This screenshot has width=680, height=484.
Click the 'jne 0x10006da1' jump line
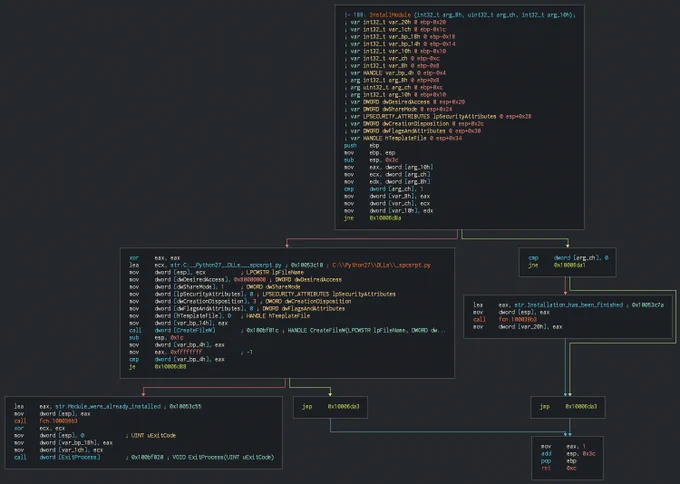pos(557,265)
